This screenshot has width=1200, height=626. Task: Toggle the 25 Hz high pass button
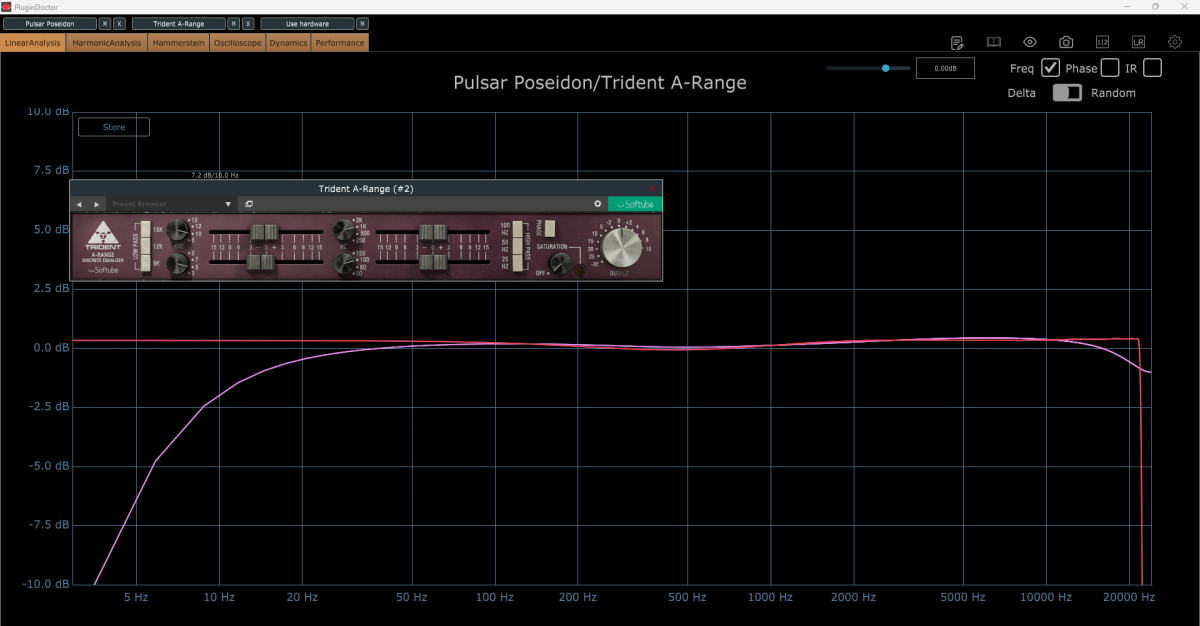[x=517, y=263]
